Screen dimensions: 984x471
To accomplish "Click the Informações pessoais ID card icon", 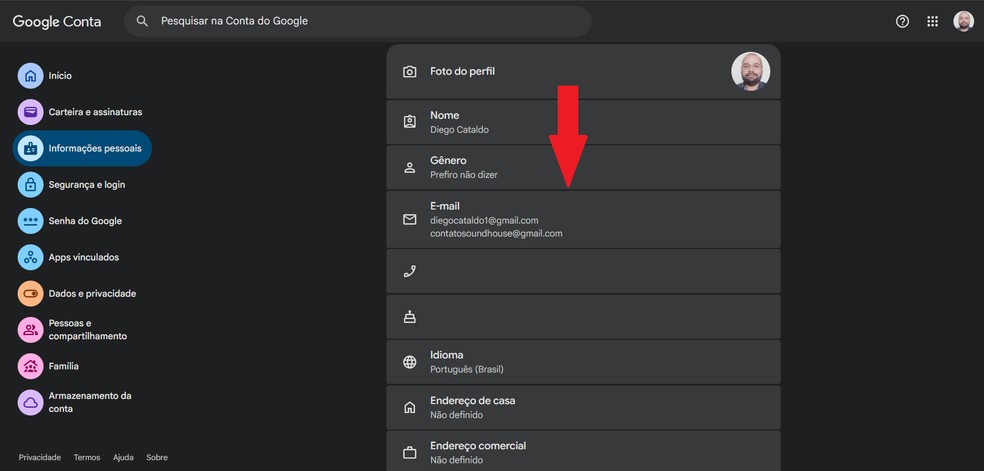I will (x=31, y=149).
